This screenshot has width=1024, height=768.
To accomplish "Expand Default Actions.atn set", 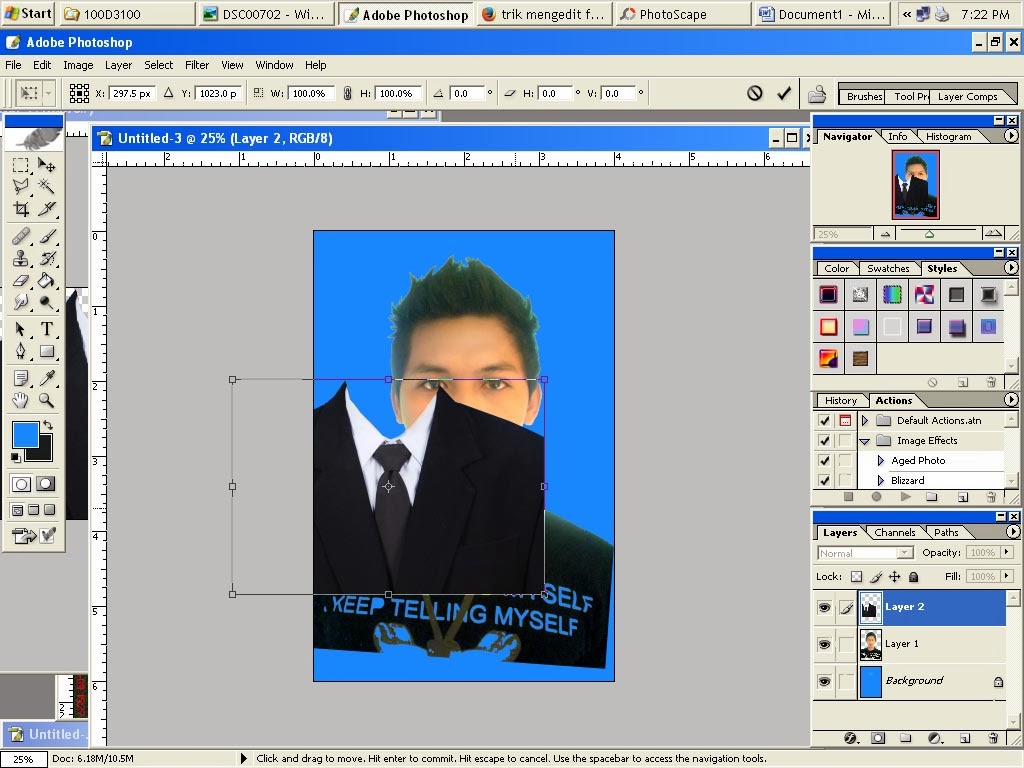I will [x=865, y=421].
